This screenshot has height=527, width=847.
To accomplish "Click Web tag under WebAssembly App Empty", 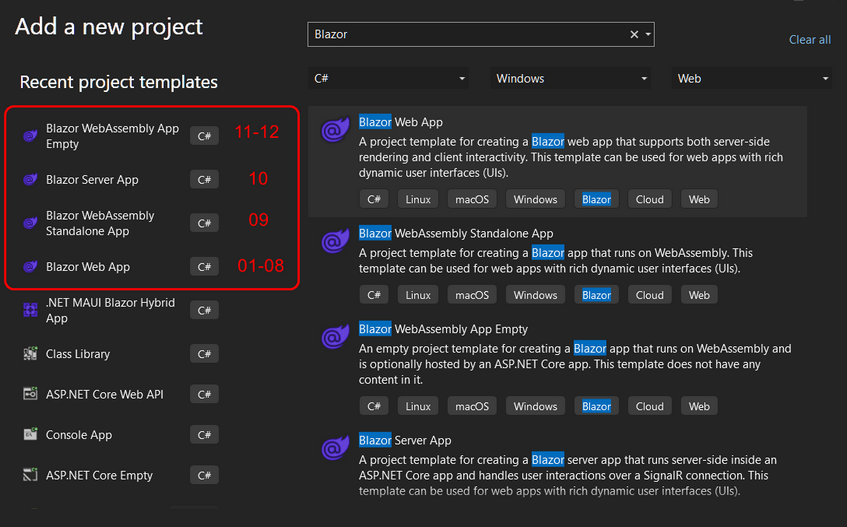I will (699, 406).
